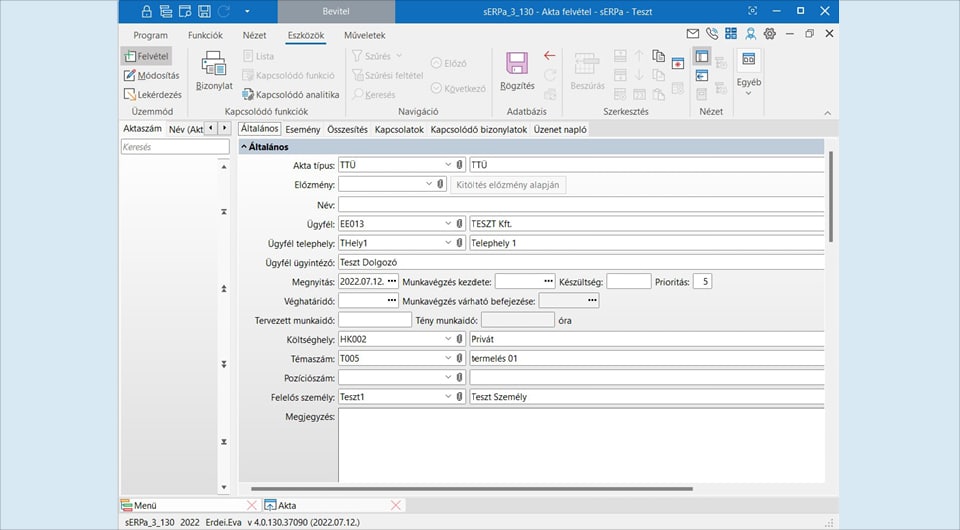
Task: Toggle Felvétel mode
Action: click(x=146, y=56)
